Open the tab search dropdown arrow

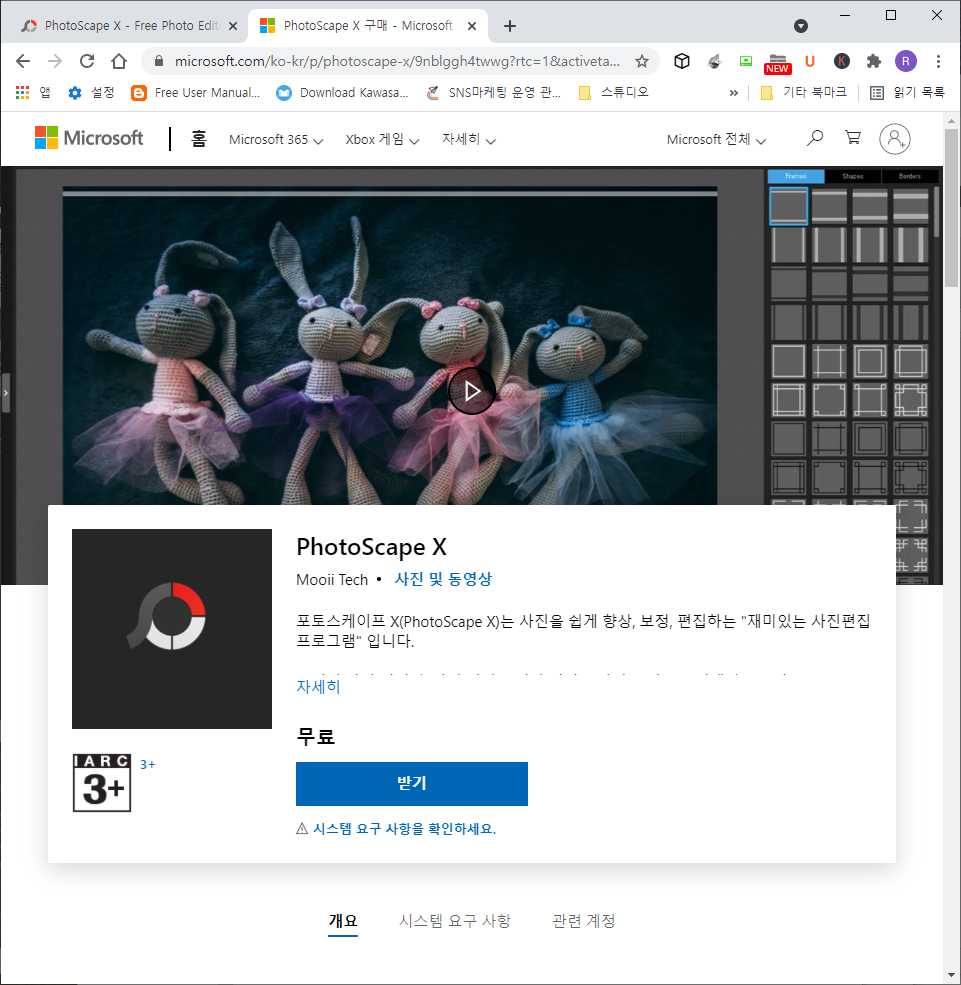[x=801, y=26]
